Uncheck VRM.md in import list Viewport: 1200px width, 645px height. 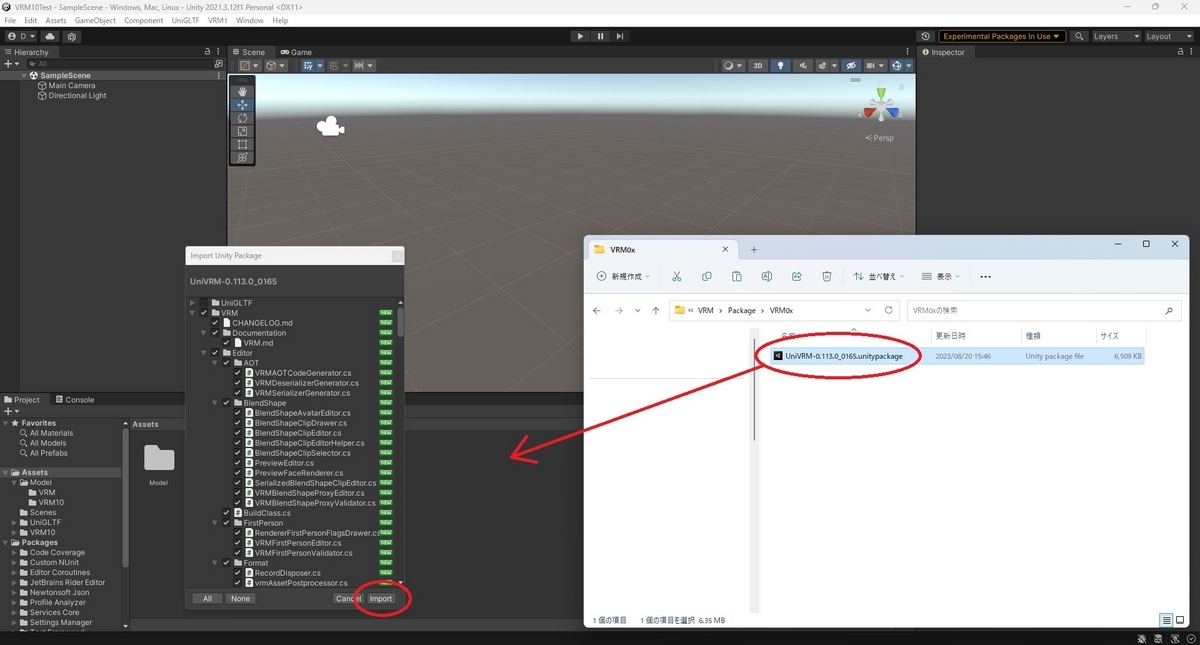226,343
